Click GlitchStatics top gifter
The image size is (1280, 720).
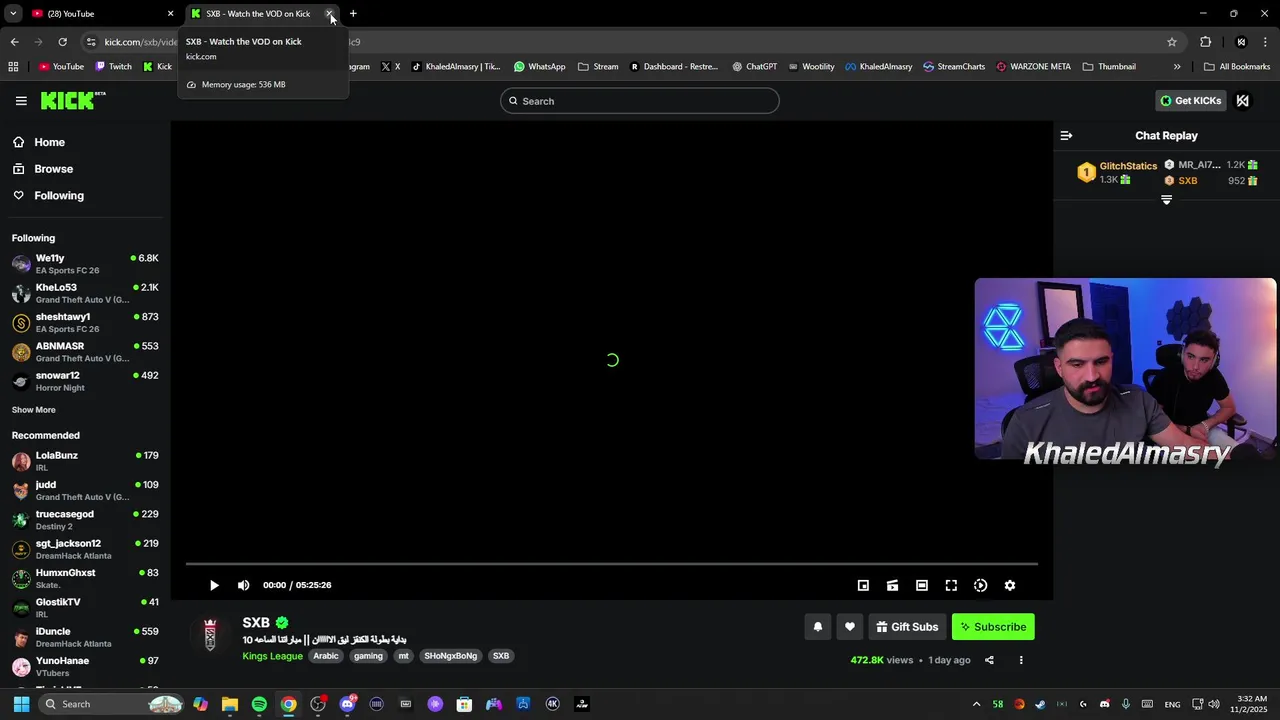pos(1117,172)
